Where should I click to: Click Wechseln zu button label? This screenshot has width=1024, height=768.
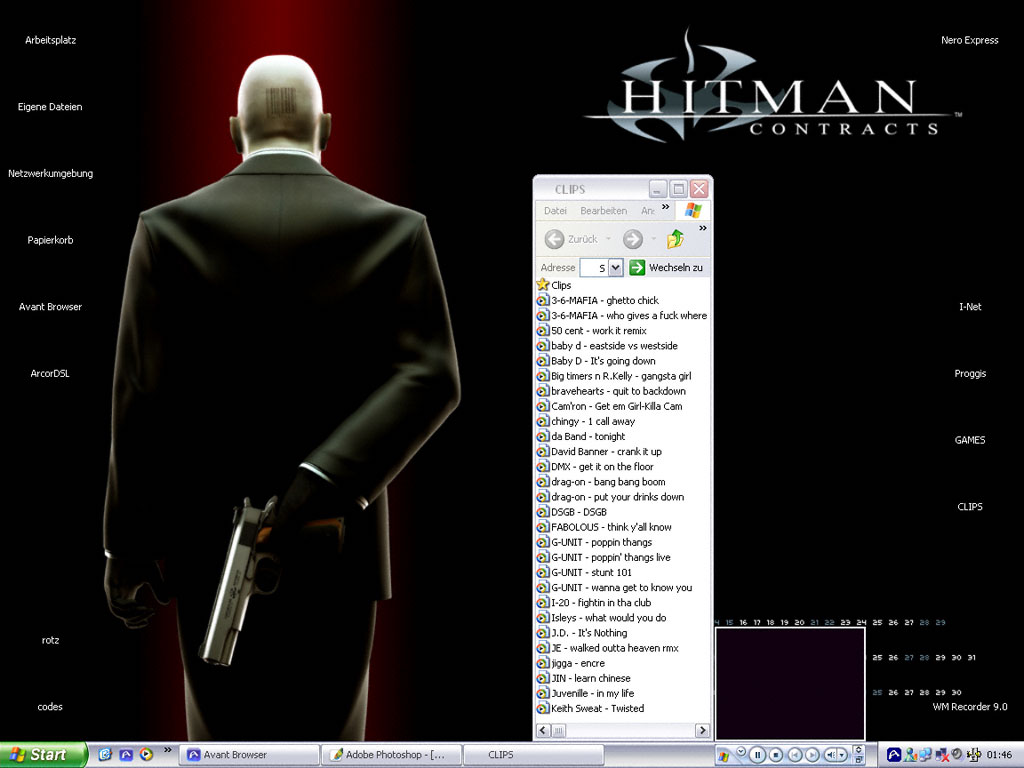tap(676, 267)
